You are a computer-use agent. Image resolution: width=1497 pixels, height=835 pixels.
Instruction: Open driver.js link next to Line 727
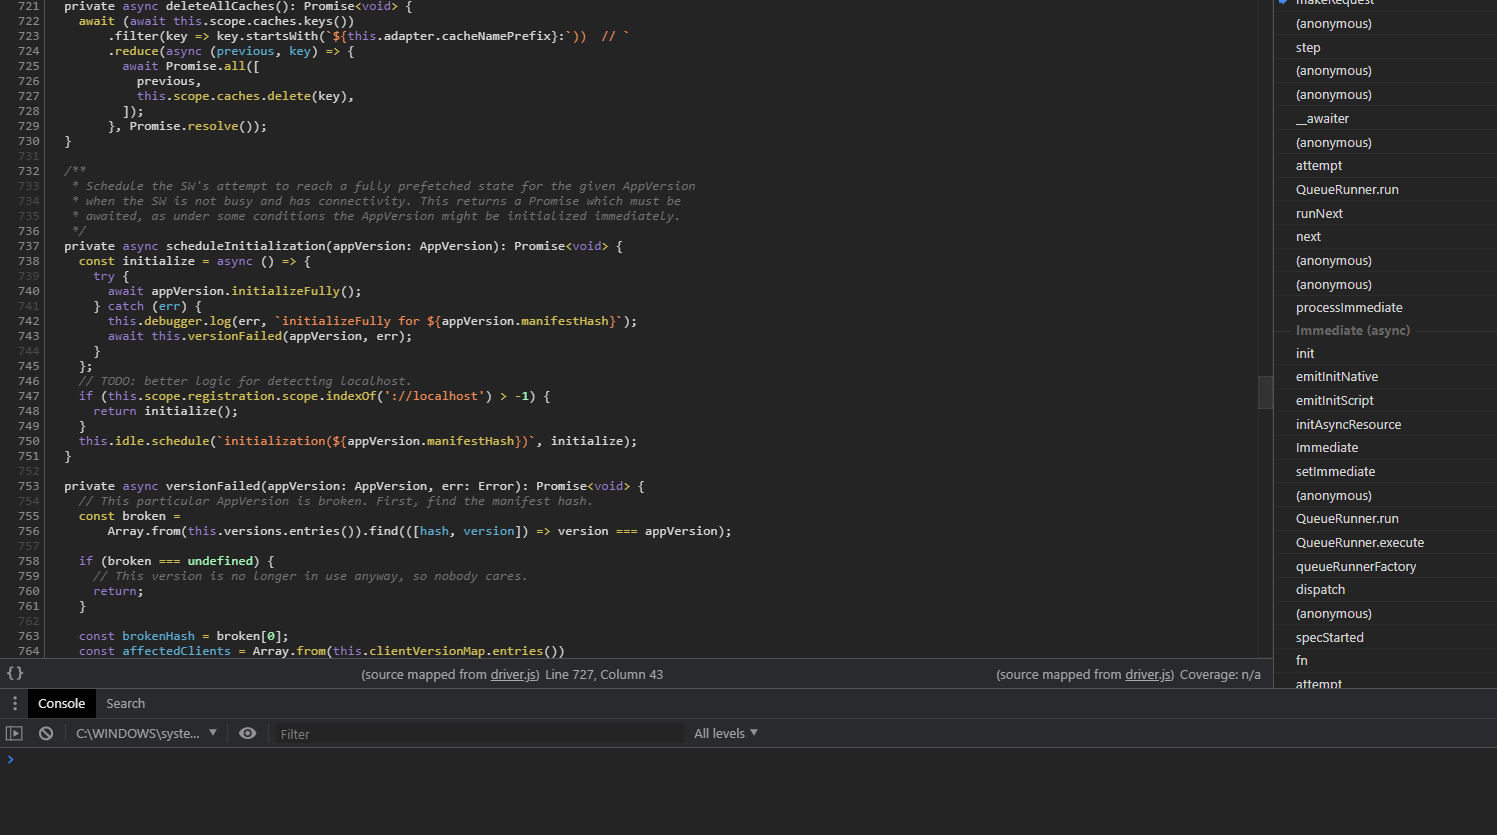(513, 674)
